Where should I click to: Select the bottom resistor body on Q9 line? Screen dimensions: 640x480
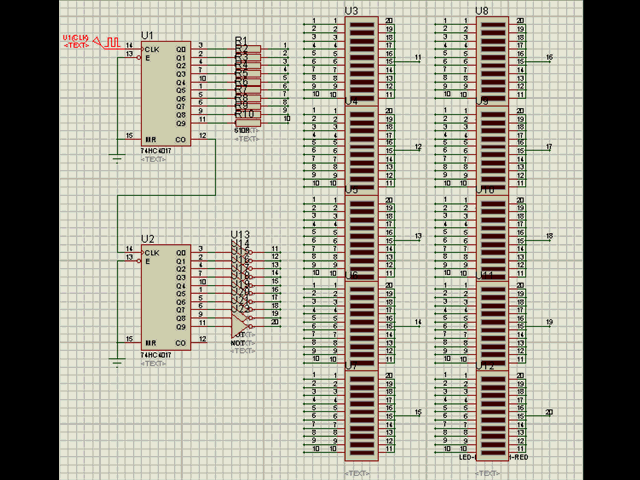[x=248, y=123]
